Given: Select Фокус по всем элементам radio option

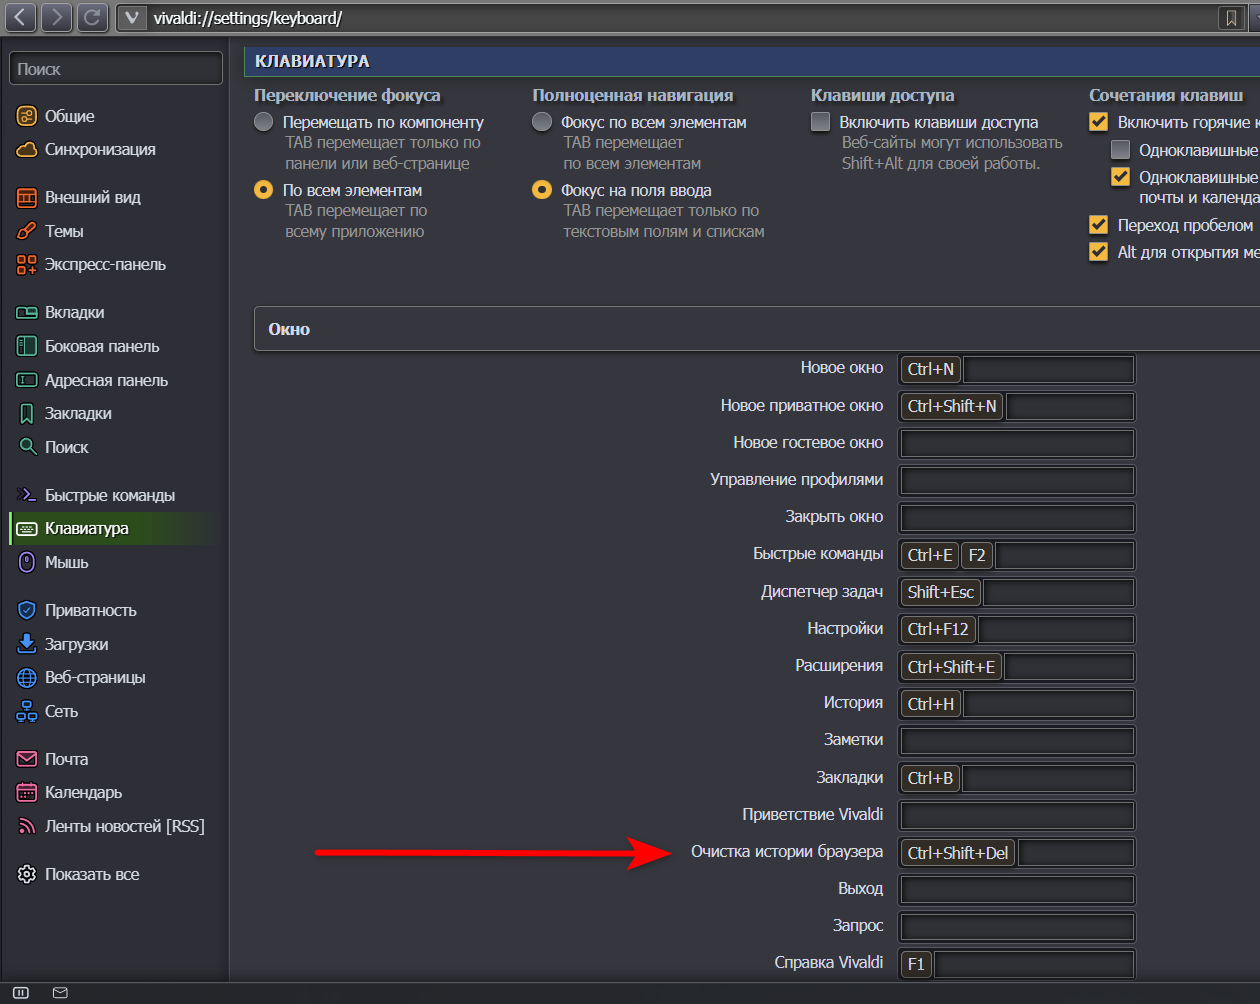Looking at the screenshot, I should click(x=542, y=122).
